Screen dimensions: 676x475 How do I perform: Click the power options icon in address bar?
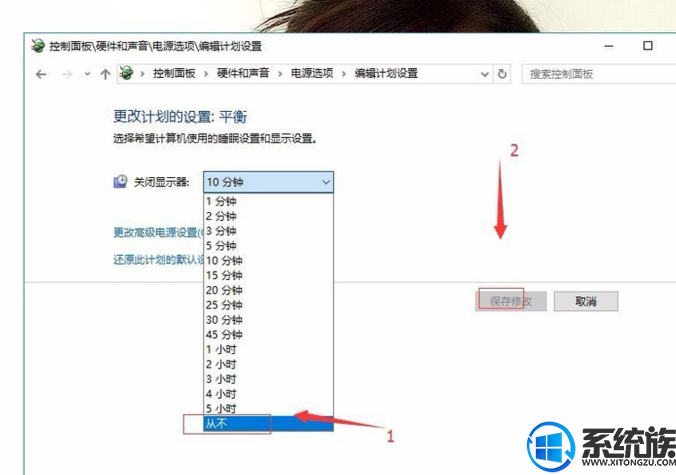126,73
